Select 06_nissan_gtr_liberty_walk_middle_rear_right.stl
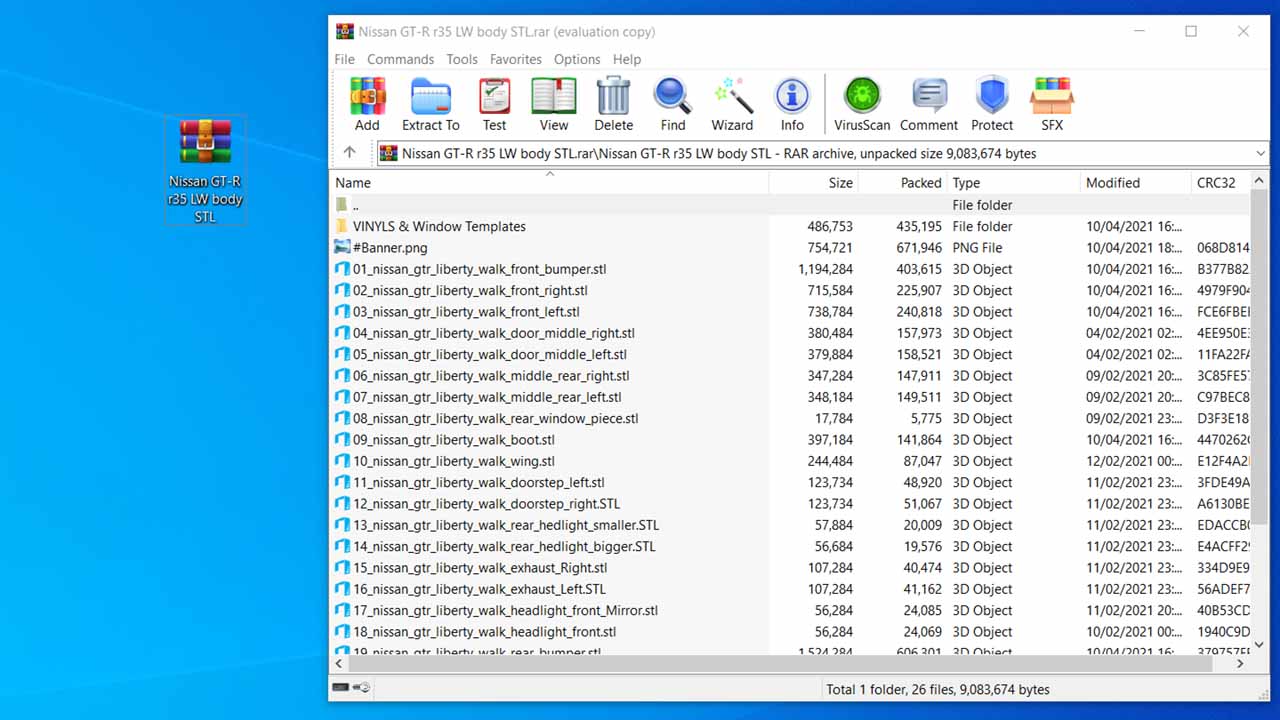Screen dimensions: 1280x720 pyautogui.click(x=790, y=376)
